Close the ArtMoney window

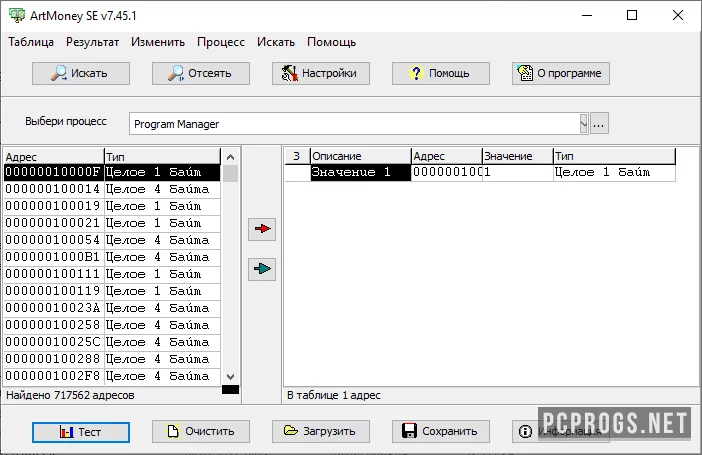coord(678,15)
